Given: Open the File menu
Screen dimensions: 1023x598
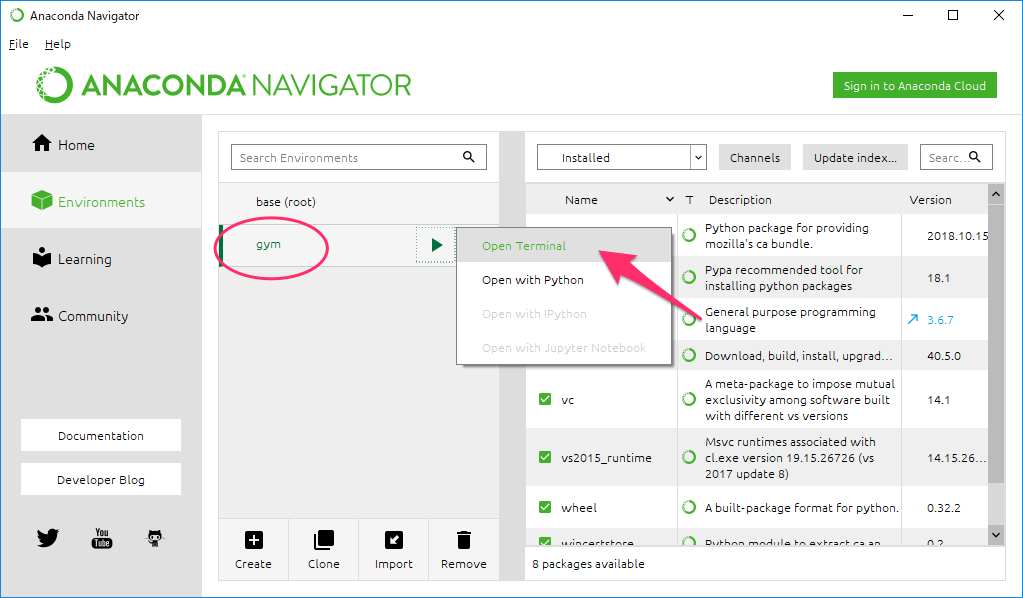Looking at the screenshot, I should tap(18, 44).
